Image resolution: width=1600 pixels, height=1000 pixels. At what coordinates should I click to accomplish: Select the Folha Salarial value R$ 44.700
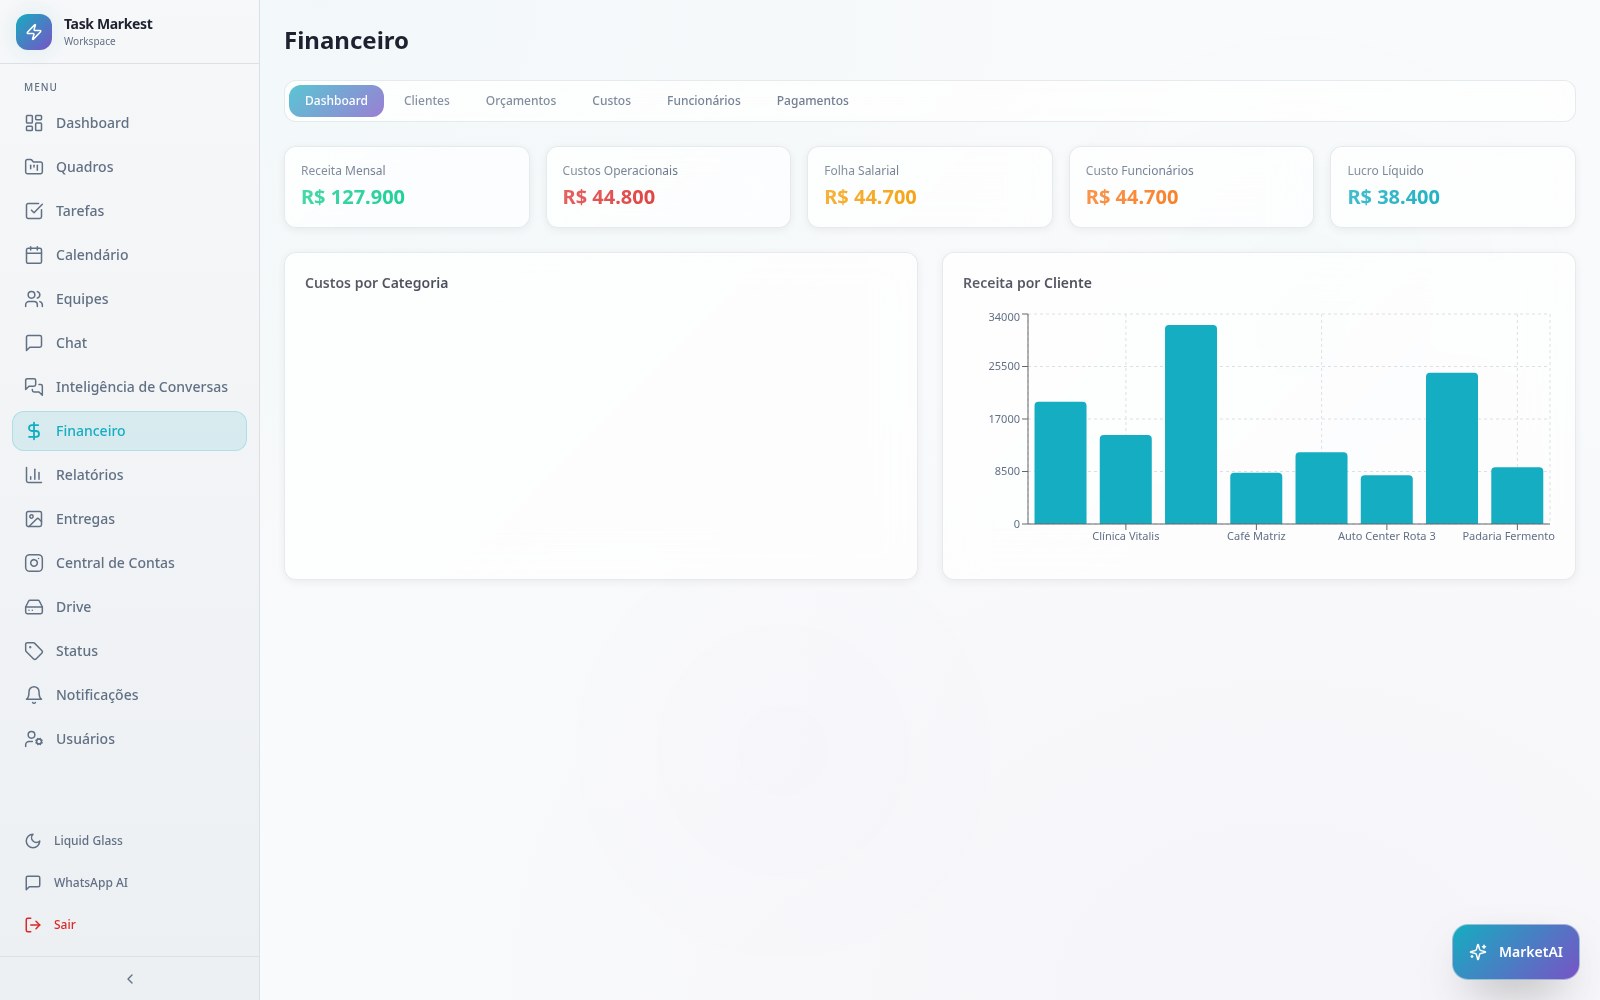click(870, 198)
